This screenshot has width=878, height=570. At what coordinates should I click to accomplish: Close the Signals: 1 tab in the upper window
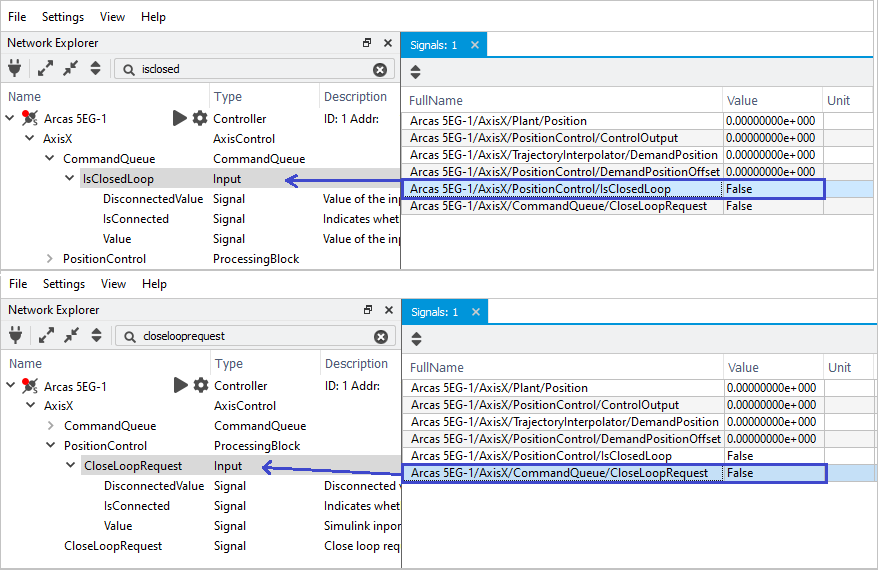[x=475, y=45]
